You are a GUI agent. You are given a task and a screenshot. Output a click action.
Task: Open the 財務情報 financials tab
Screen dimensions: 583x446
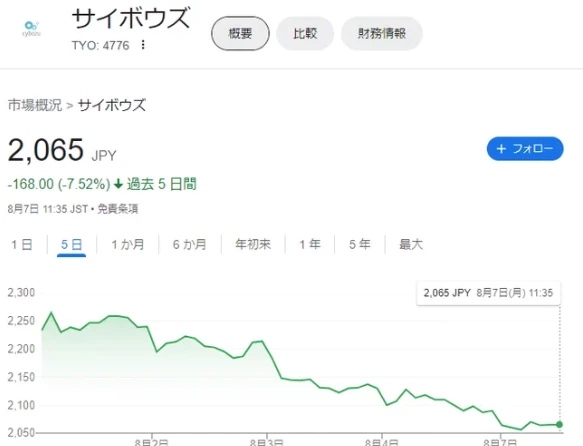[x=382, y=33]
